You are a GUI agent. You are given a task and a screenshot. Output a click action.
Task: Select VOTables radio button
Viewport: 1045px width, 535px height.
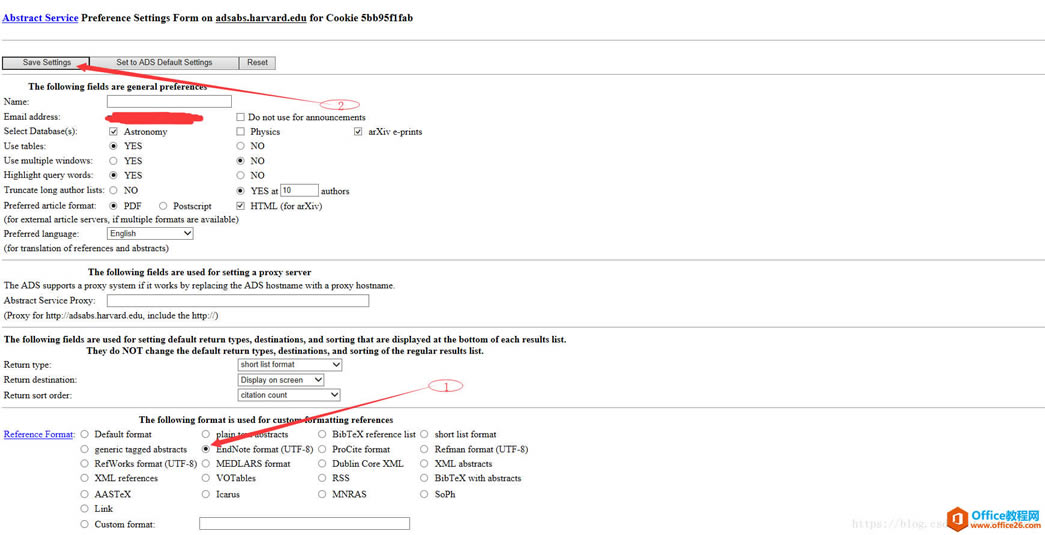click(x=206, y=478)
